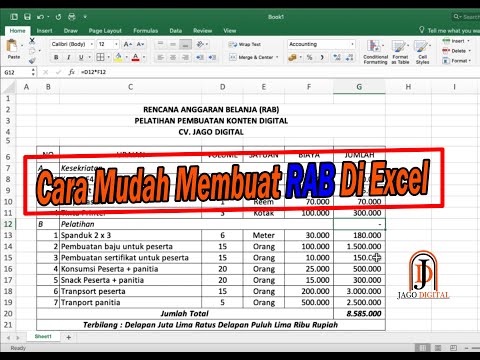480x360 pixels.
Task: Expand the Merge & Center dropdown arrow
Action: coord(277,57)
